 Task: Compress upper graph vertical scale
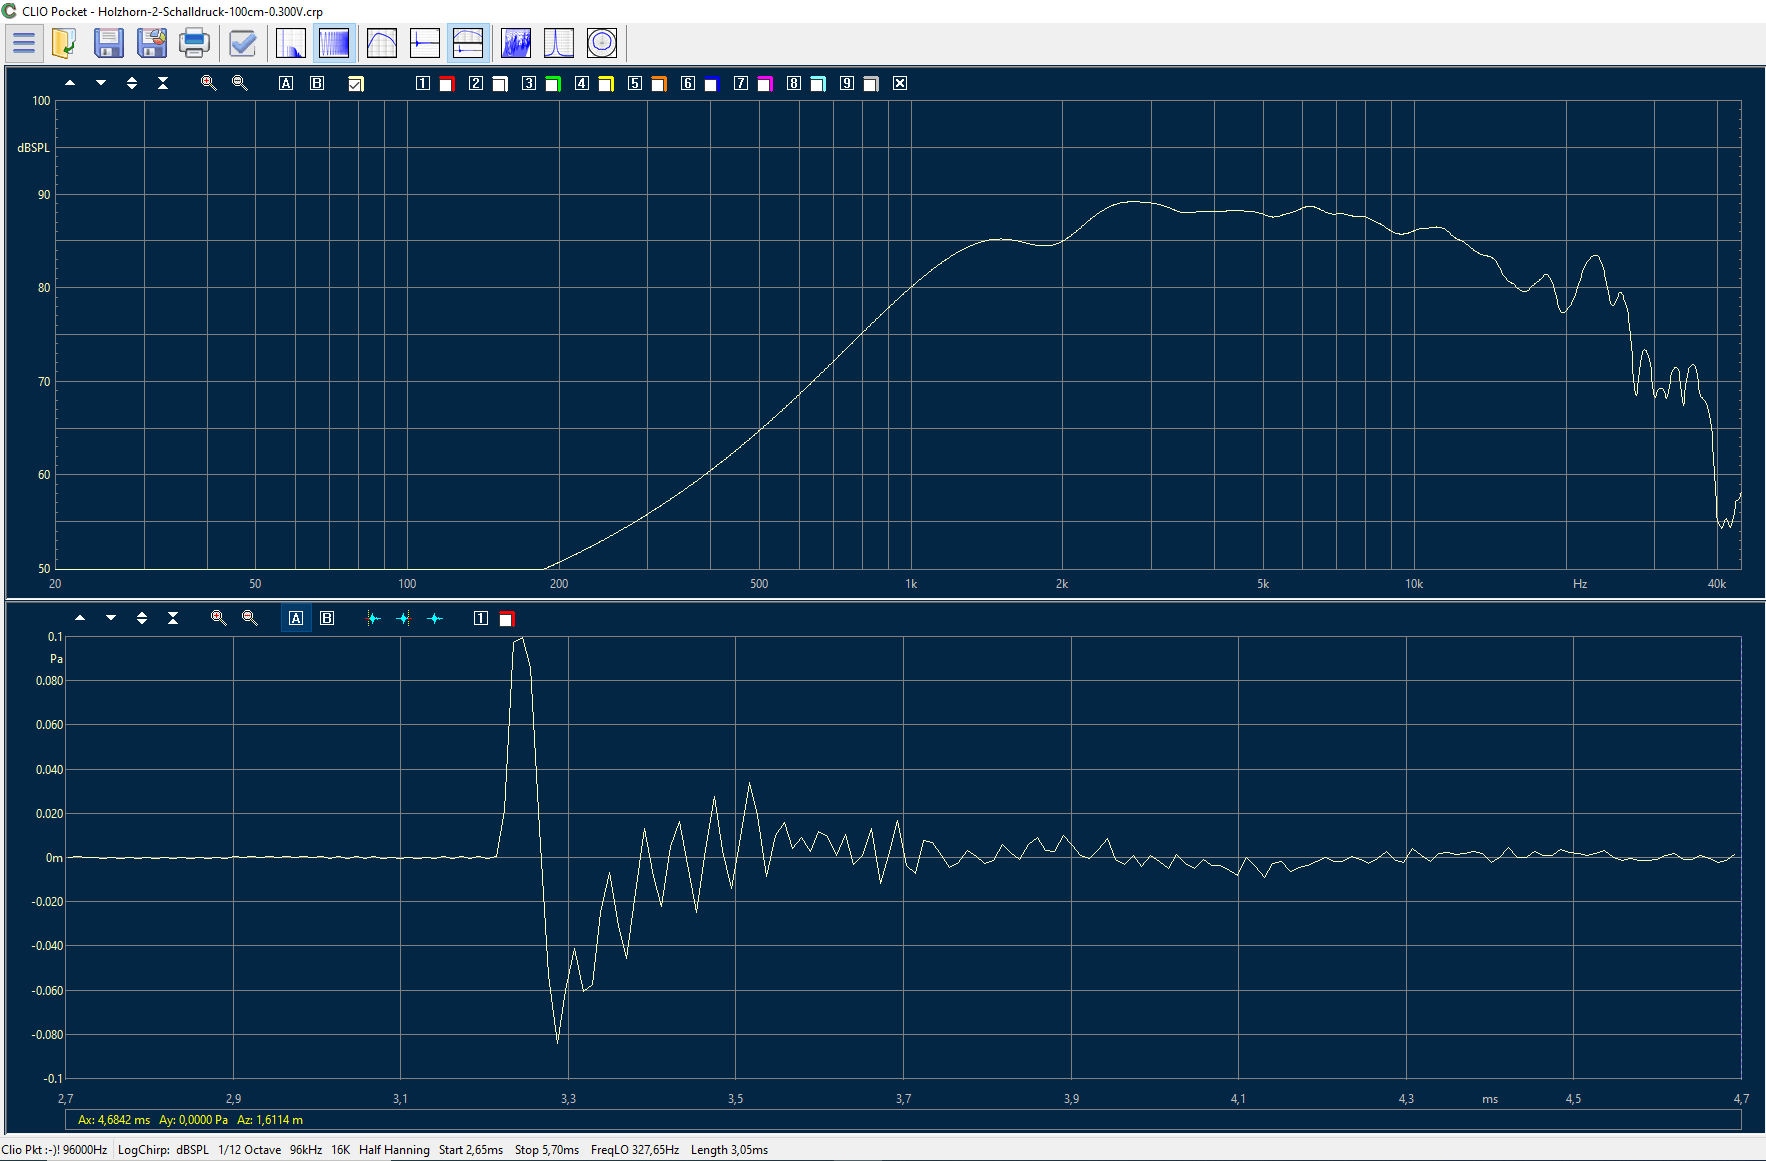tap(163, 83)
